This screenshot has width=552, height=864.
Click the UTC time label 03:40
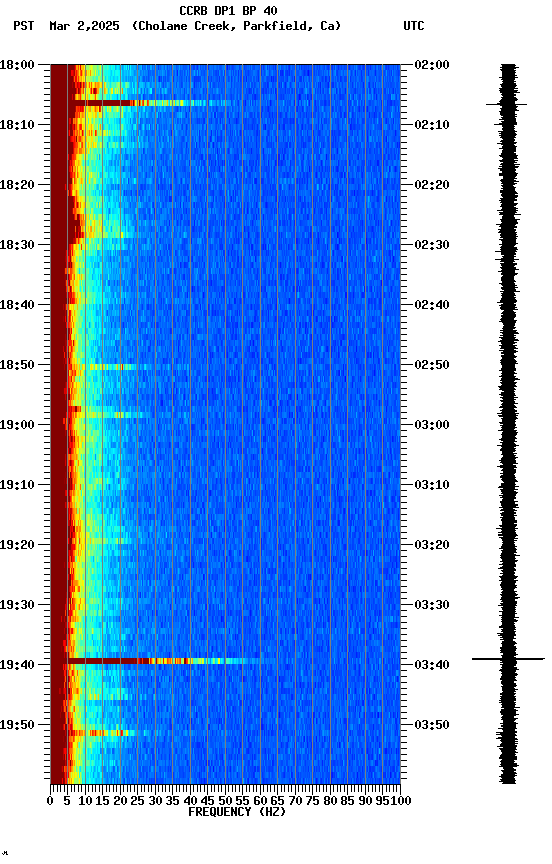pyautogui.click(x=432, y=665)
